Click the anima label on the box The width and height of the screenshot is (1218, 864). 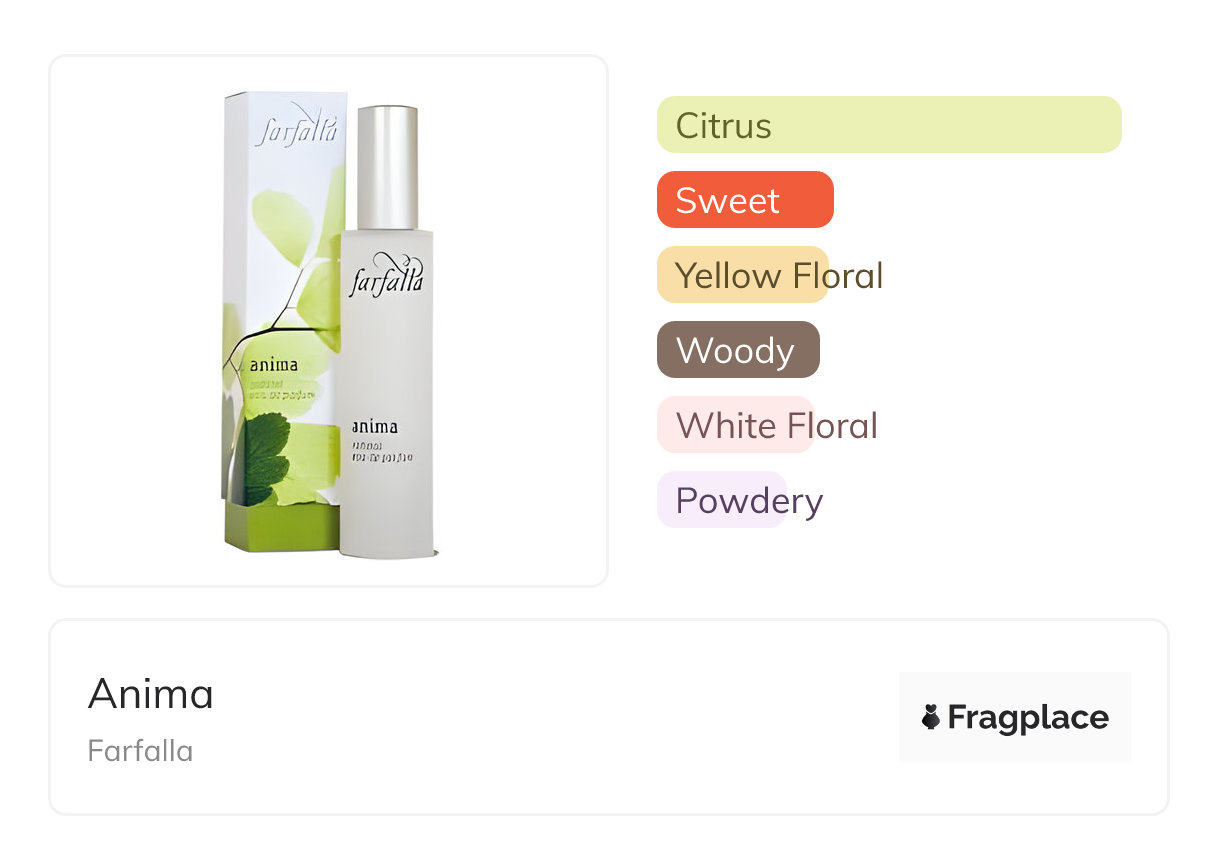coord(273,365)
